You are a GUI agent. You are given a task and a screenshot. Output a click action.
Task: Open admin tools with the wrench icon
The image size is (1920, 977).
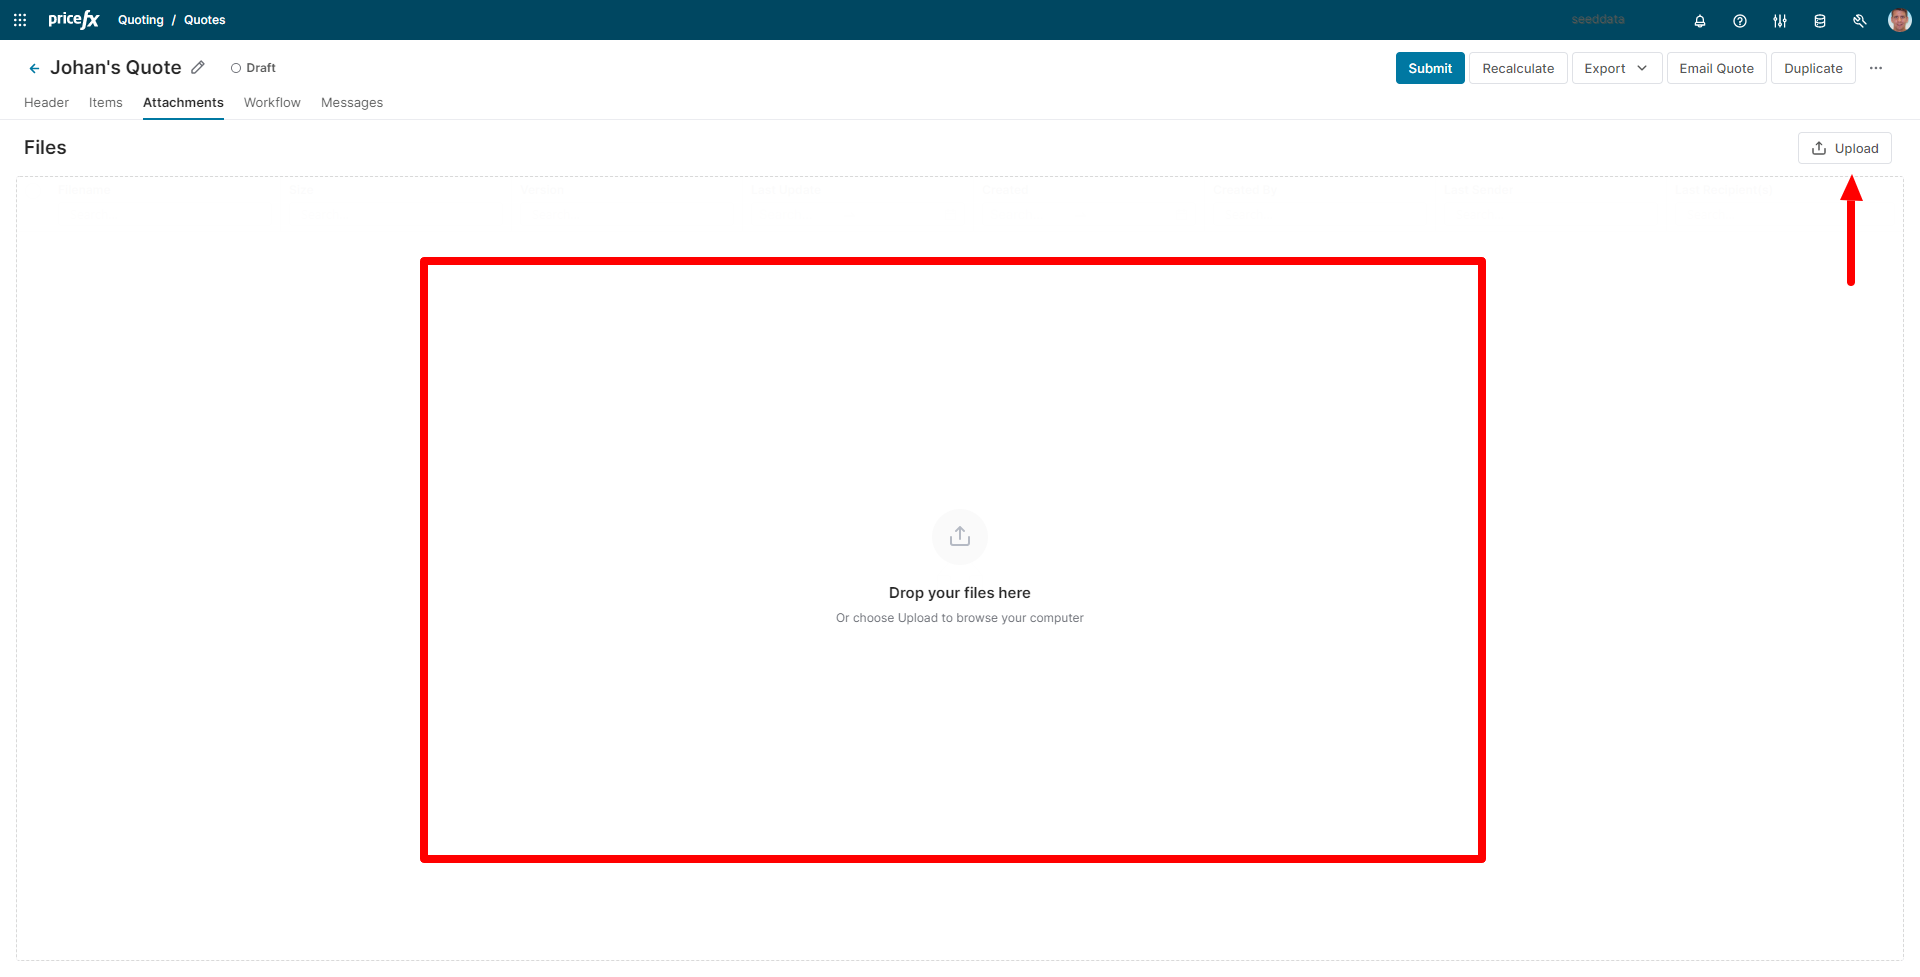(1860, 20)
